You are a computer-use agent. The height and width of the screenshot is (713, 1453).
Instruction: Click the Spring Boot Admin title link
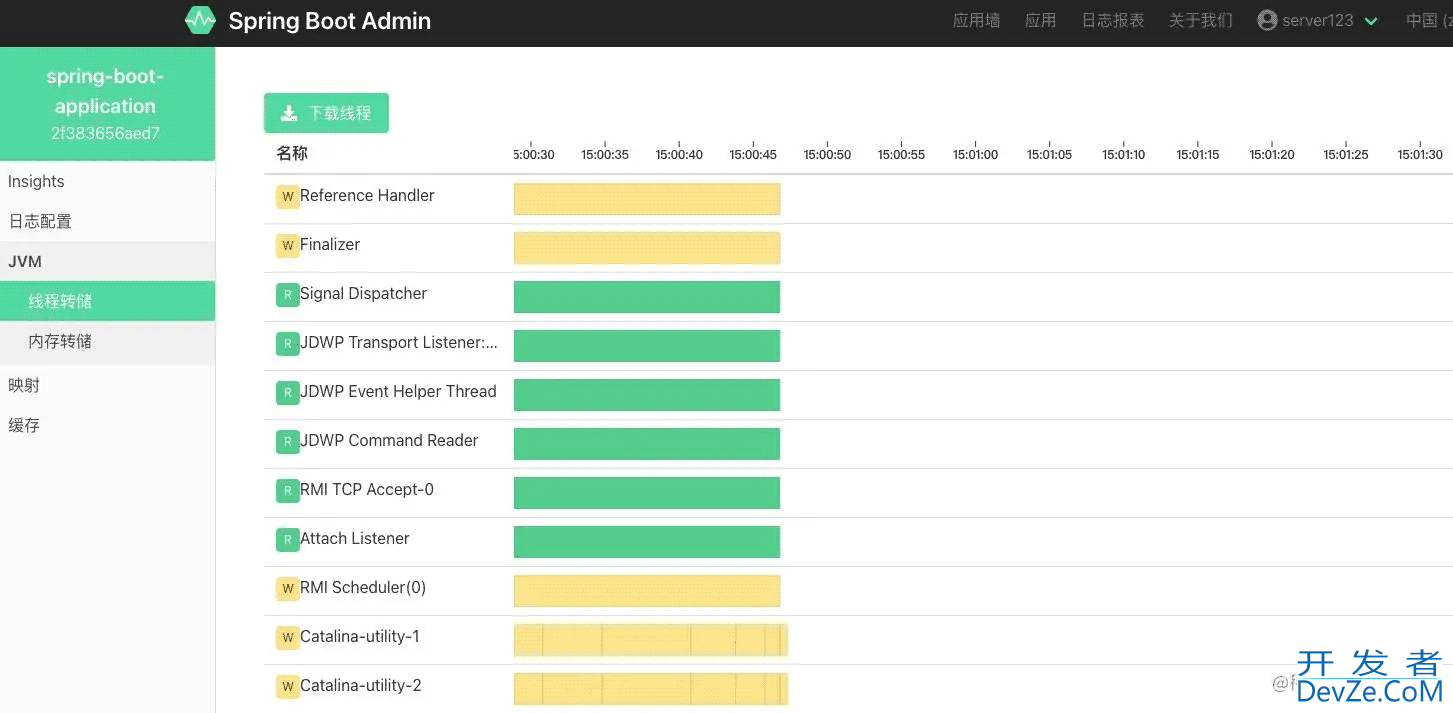[x=329, y=21]
